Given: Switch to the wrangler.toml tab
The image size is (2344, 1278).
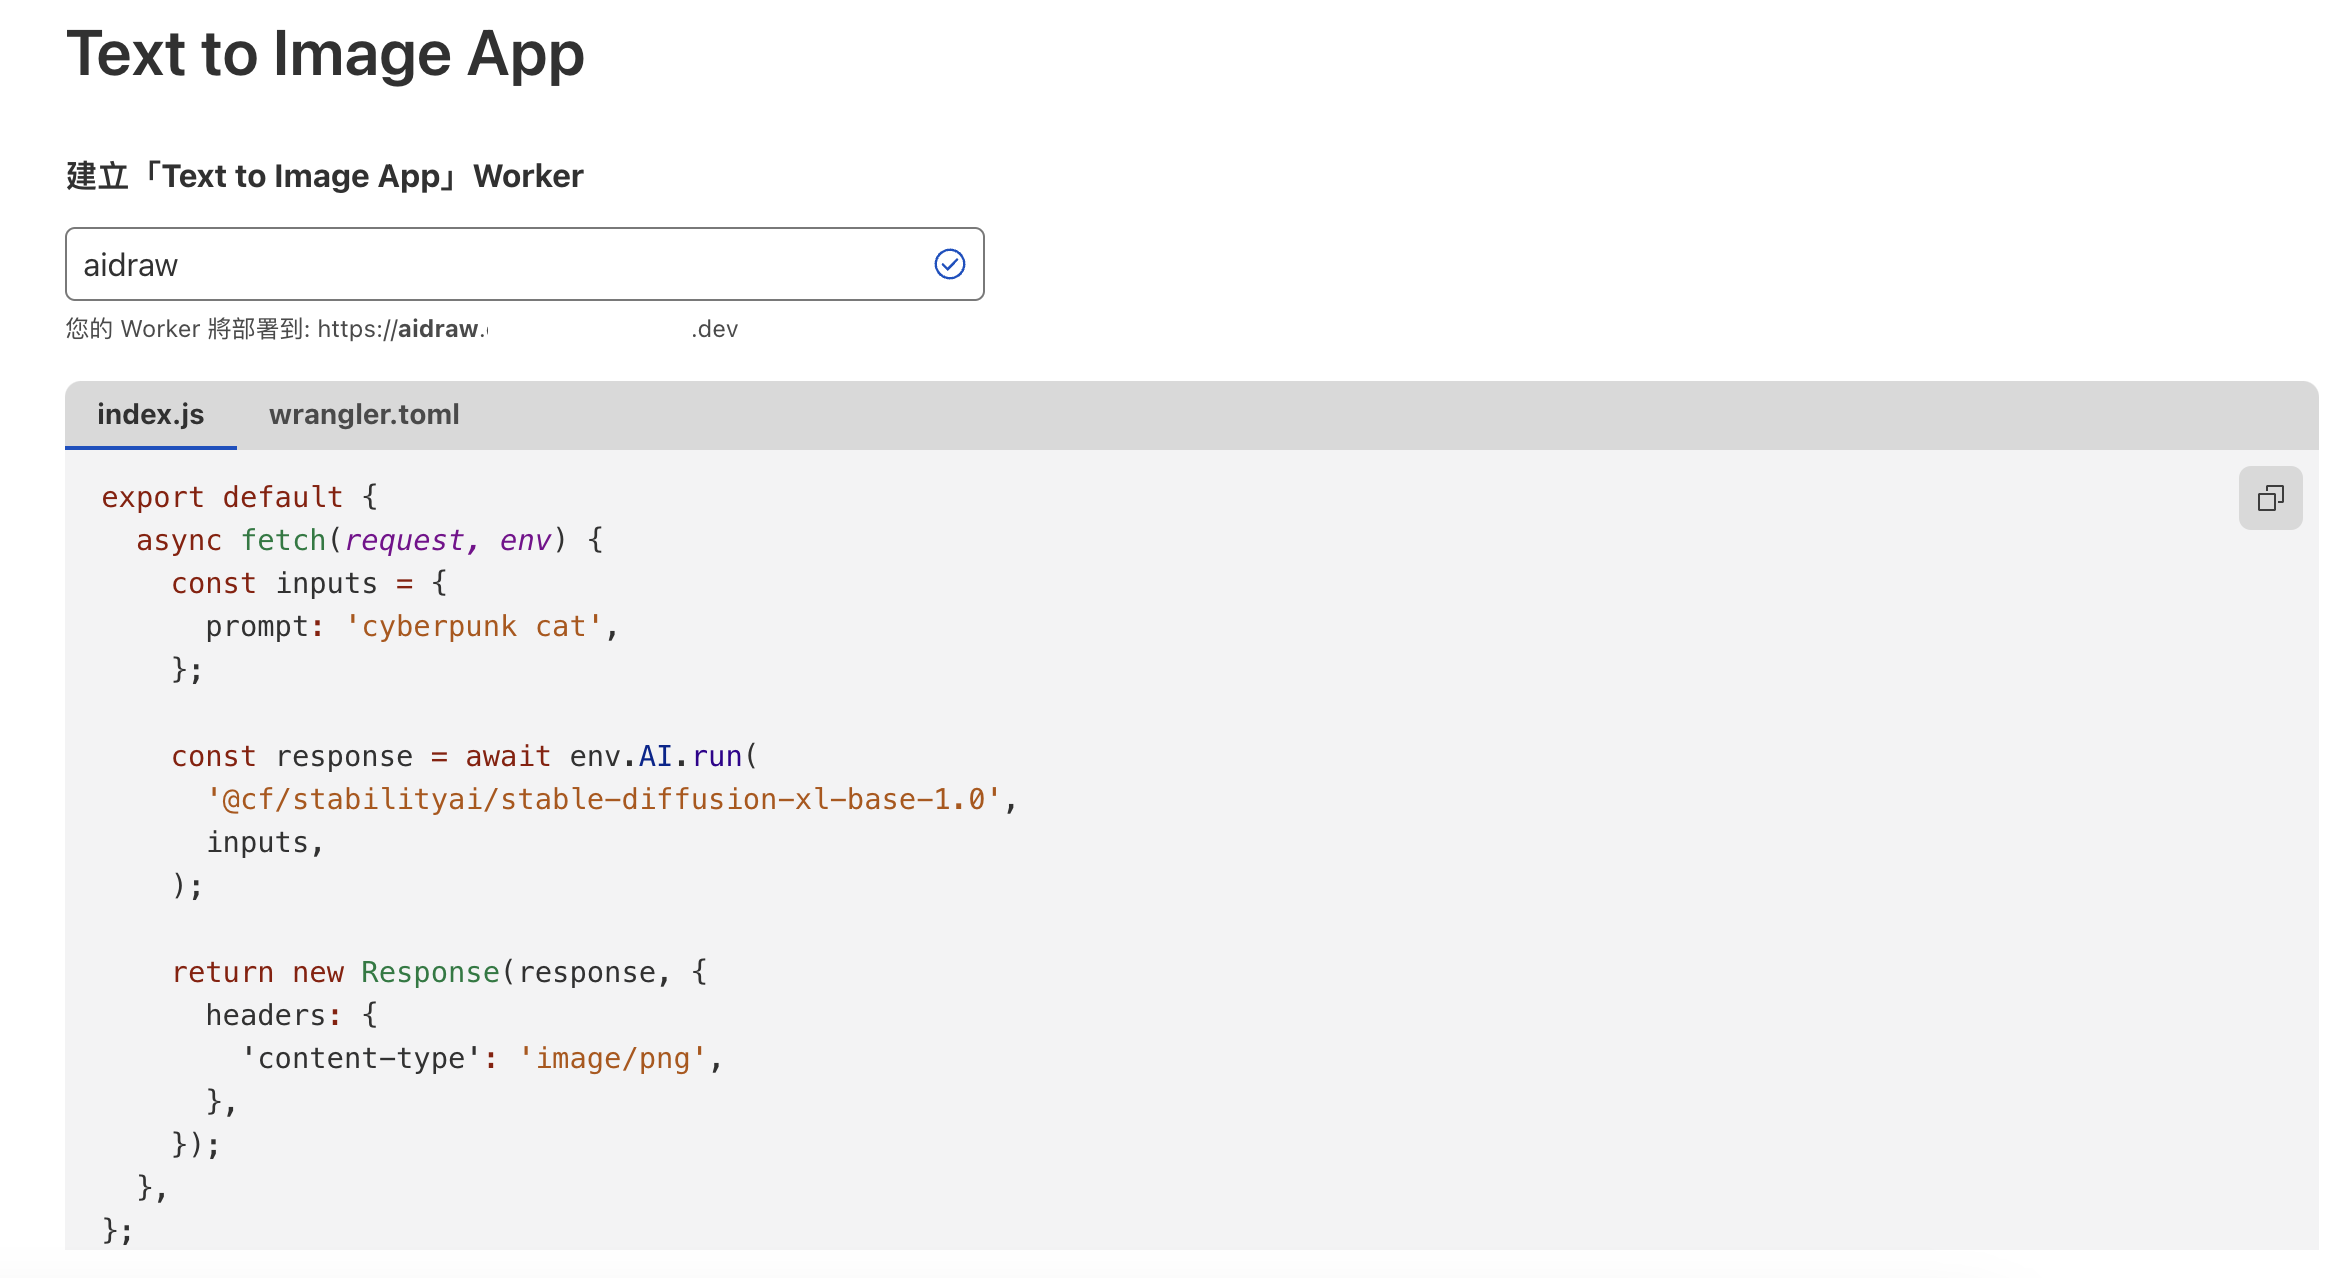Looking at the screenshot, I should 364,414.
